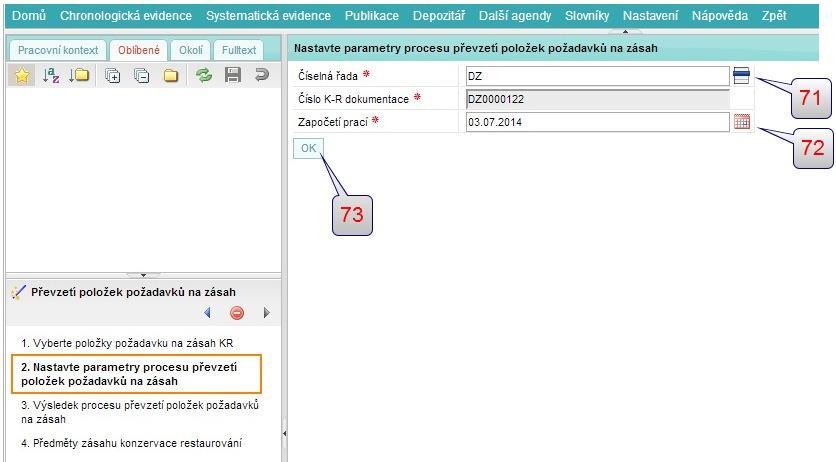
Task: Select step 3 Výsledek procesu převzetí položek
Action: coord(140,412)
